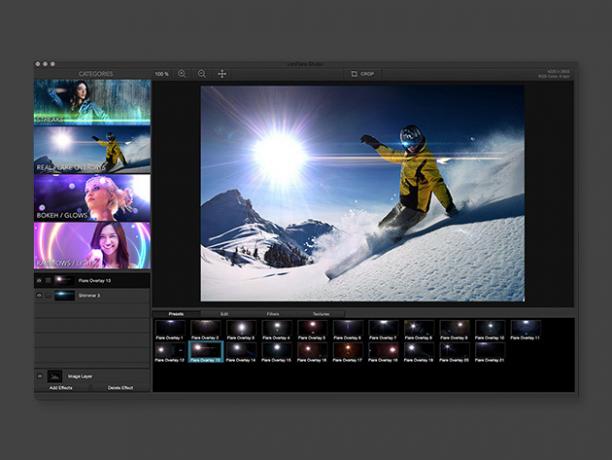Click the Shimmer 3 layer thumbnail
The image size is (612, 460).
[x=64, y=295]
